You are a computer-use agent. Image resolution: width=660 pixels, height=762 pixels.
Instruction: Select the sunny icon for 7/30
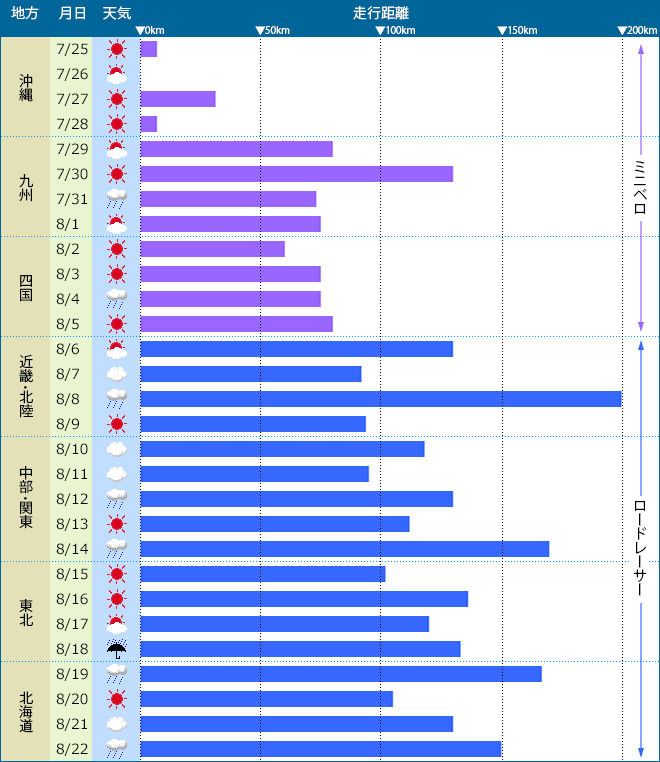[117, 174]
